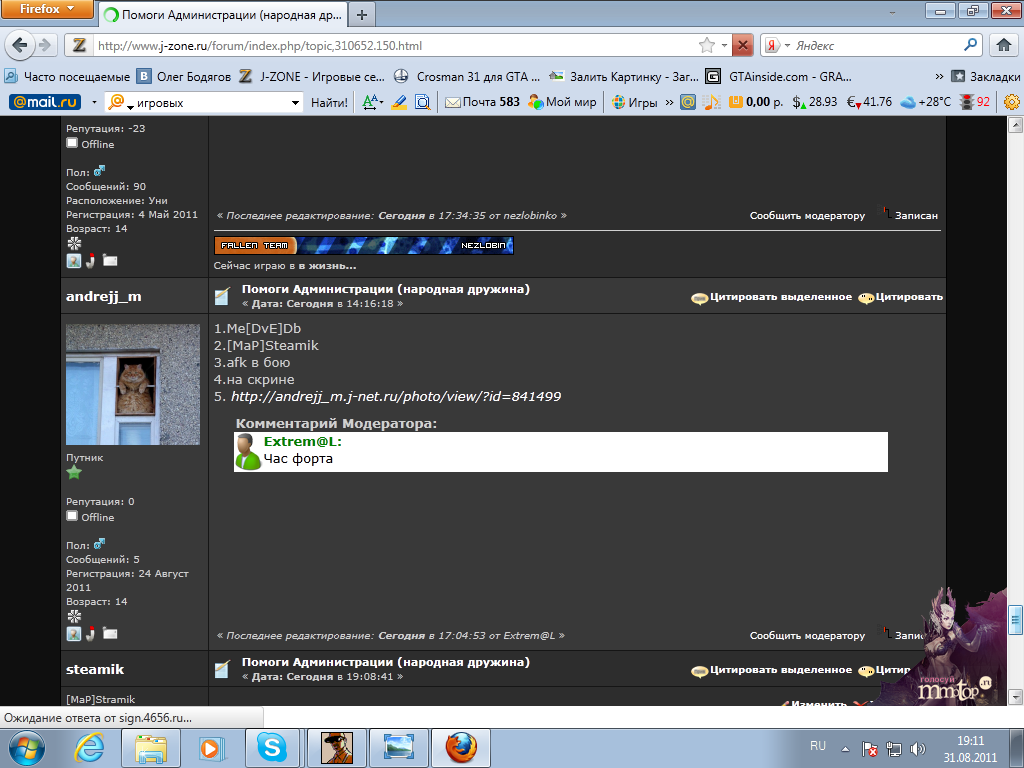
Task: Open Crosman 31 для GTA bookmark
Action: [x=468, y=76]
